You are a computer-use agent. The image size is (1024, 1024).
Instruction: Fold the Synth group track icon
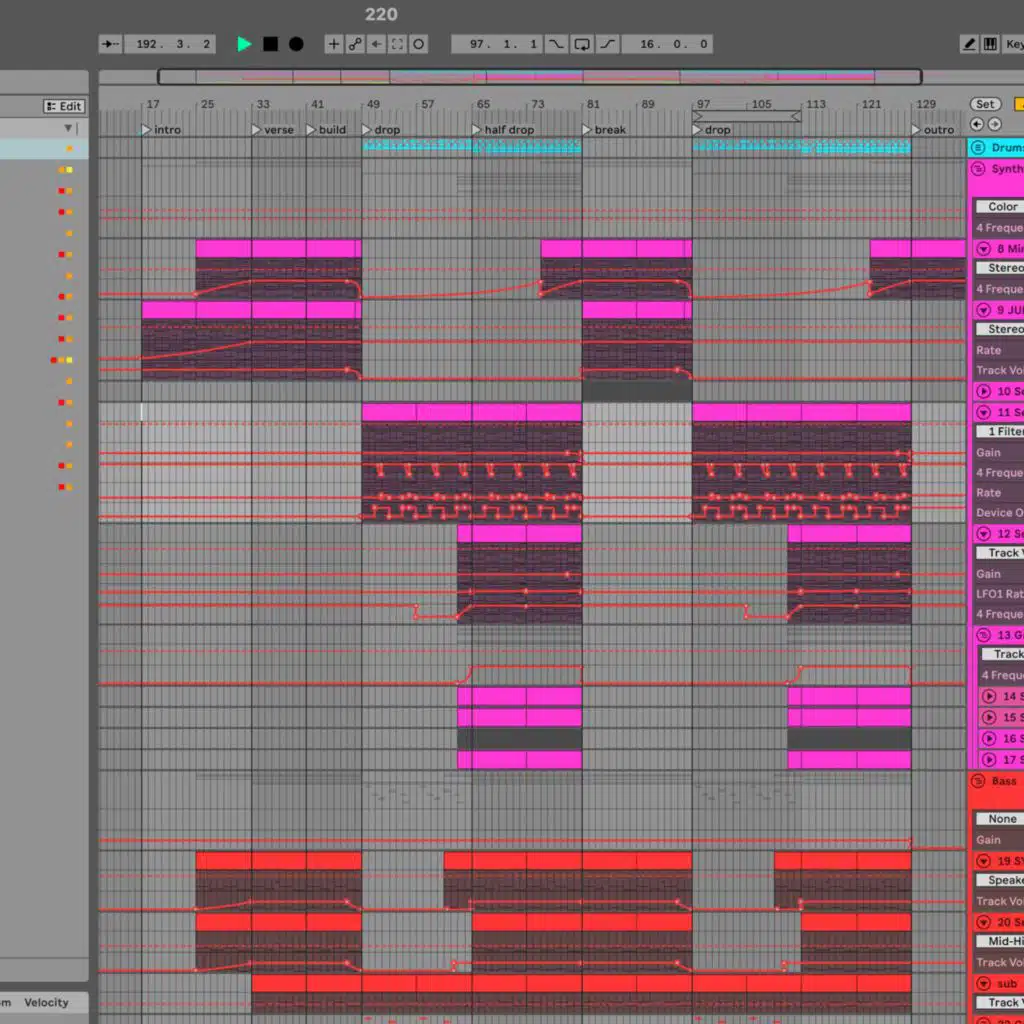coord(978,168)
